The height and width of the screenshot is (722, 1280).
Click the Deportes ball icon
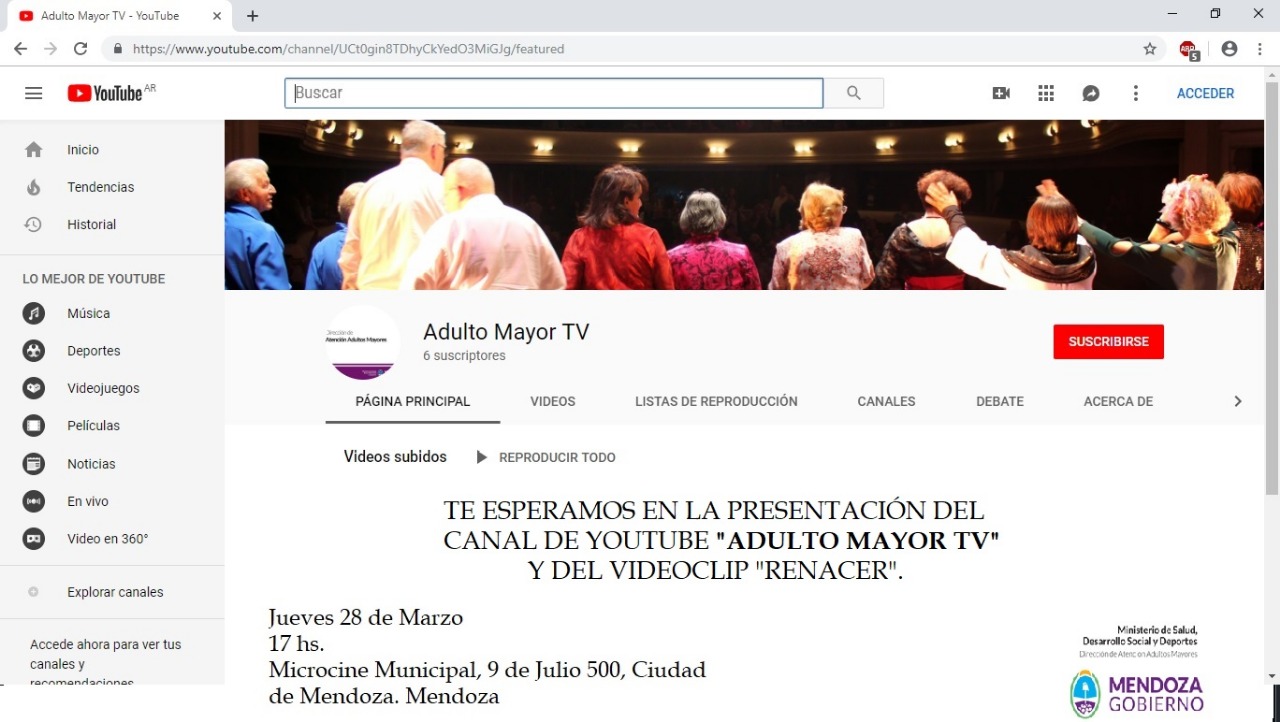[x=34, y=351]
